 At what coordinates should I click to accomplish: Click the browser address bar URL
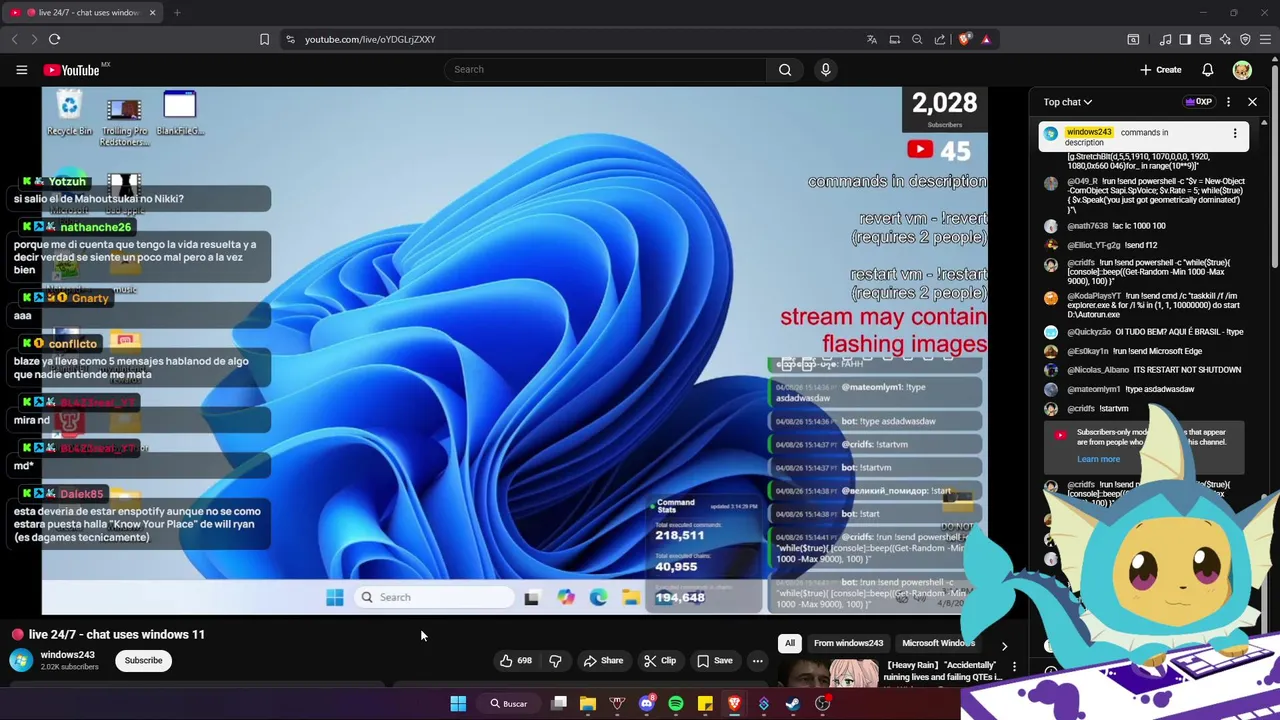(370, 39)
